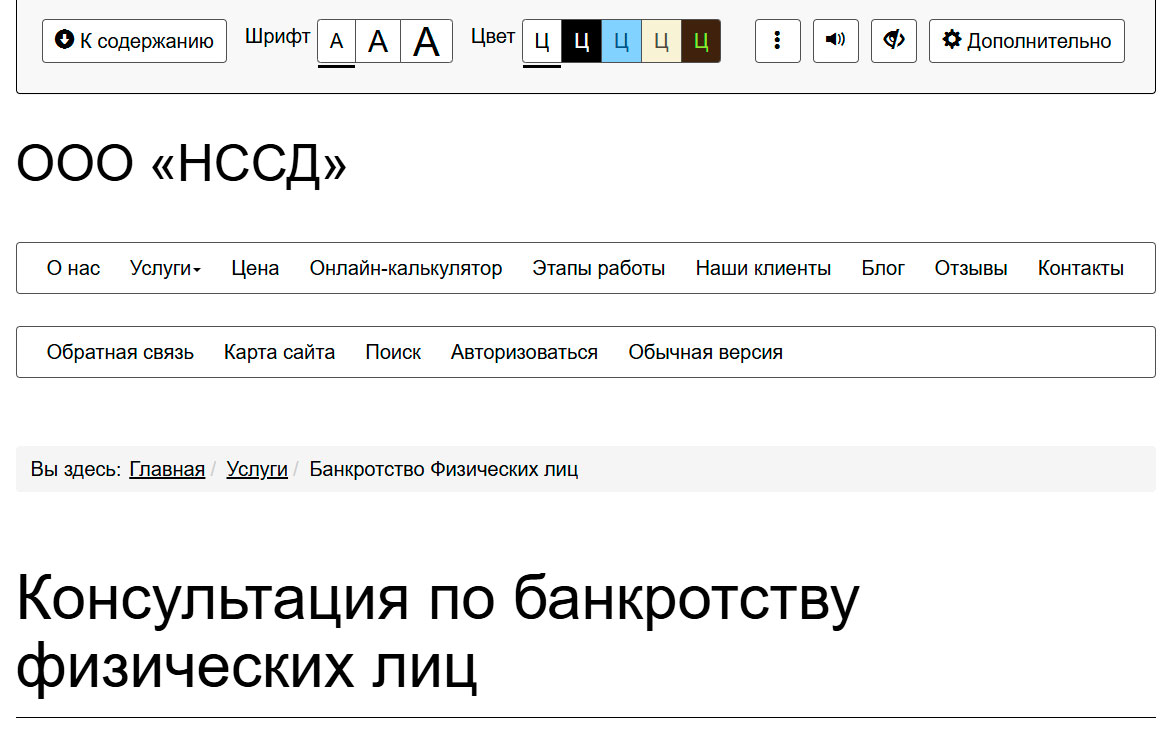Viewport: 1170px width, 749px height.
Task: Select the medium font size A
Action: pyautogui.click(x=378, y=42)
